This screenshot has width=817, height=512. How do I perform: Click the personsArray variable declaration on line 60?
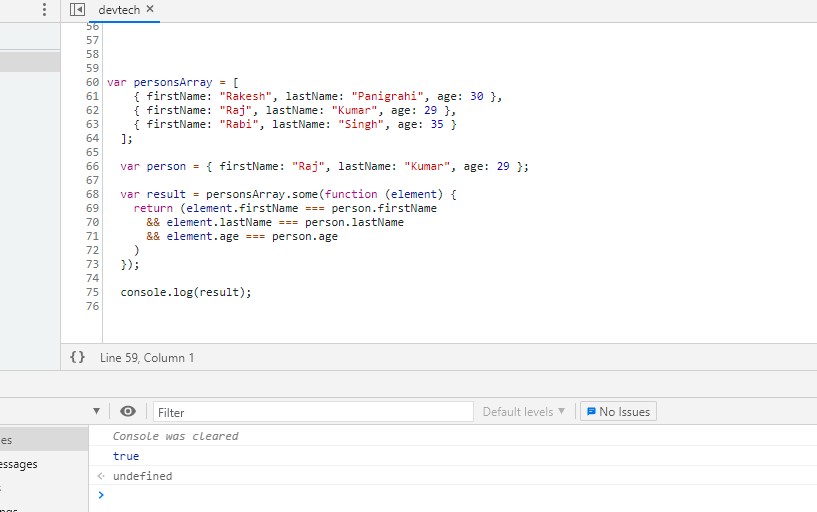[173, 82]
